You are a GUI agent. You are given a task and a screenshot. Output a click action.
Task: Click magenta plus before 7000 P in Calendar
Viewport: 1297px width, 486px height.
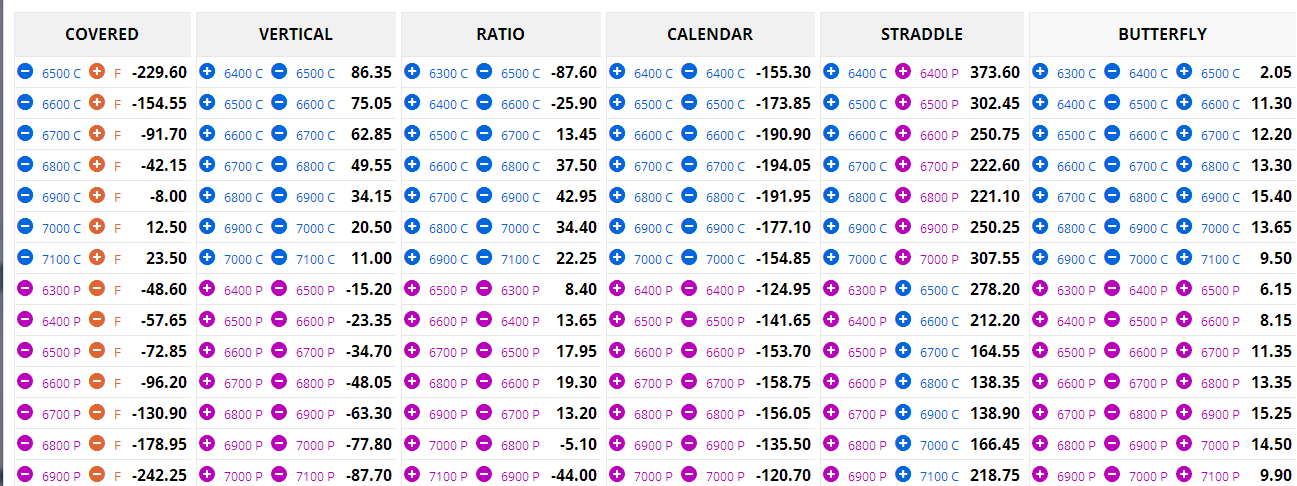[617, 475]
